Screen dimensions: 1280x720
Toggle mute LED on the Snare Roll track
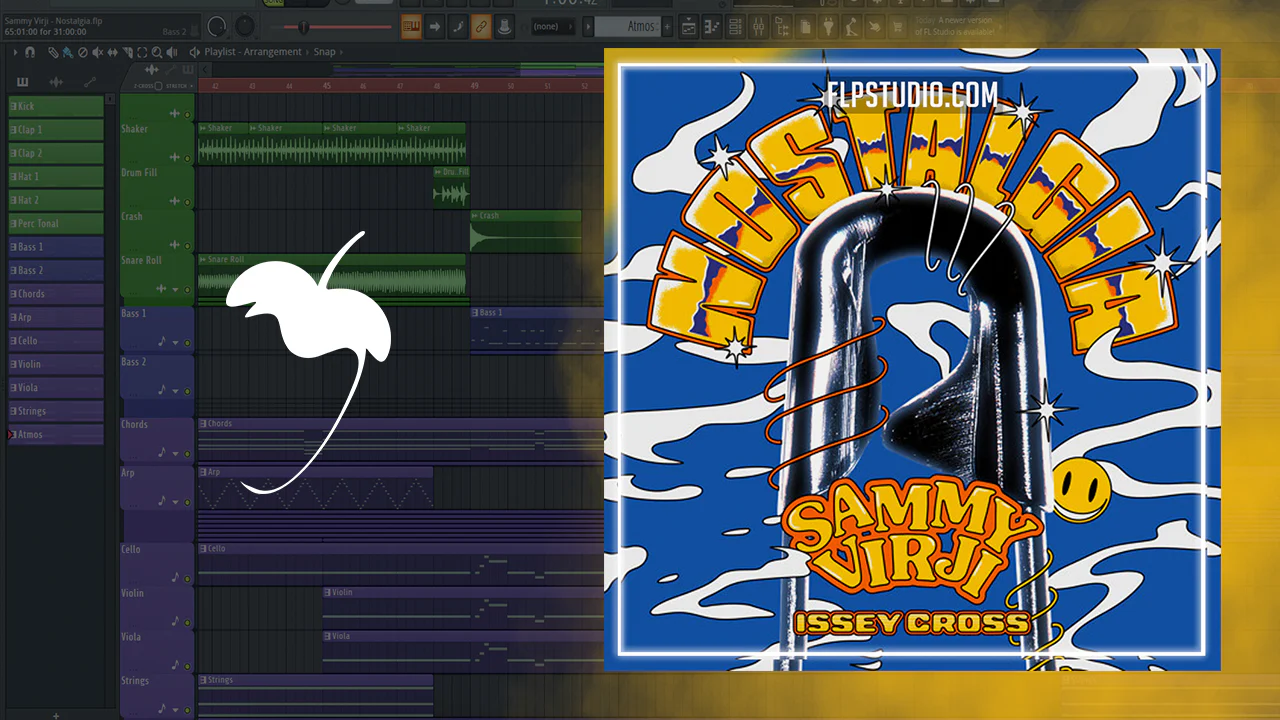[x=187, y=290]
